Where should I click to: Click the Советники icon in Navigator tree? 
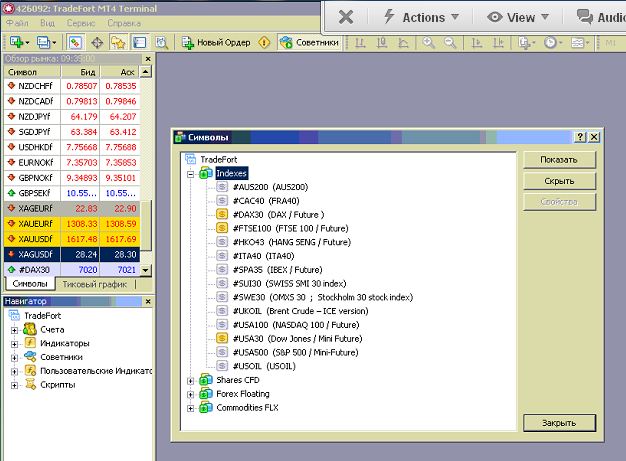coord(30,356)
